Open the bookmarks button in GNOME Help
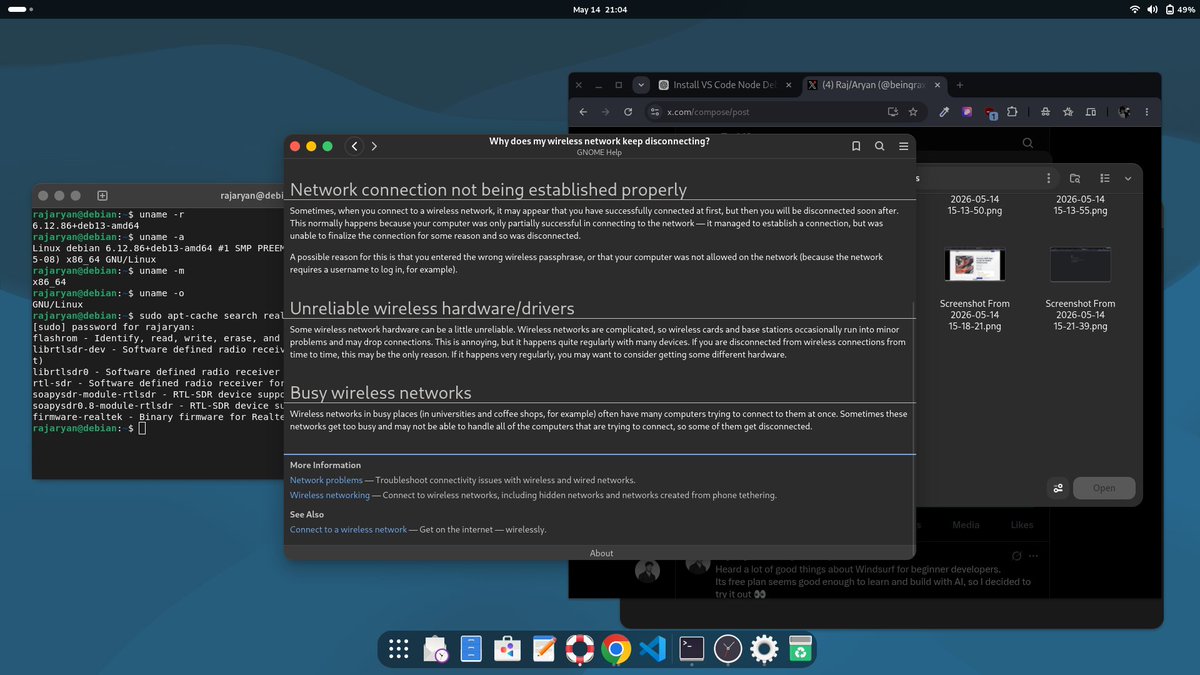Image resolution: width=1200 pixels, height=675 pixels. tap(856, 146)
